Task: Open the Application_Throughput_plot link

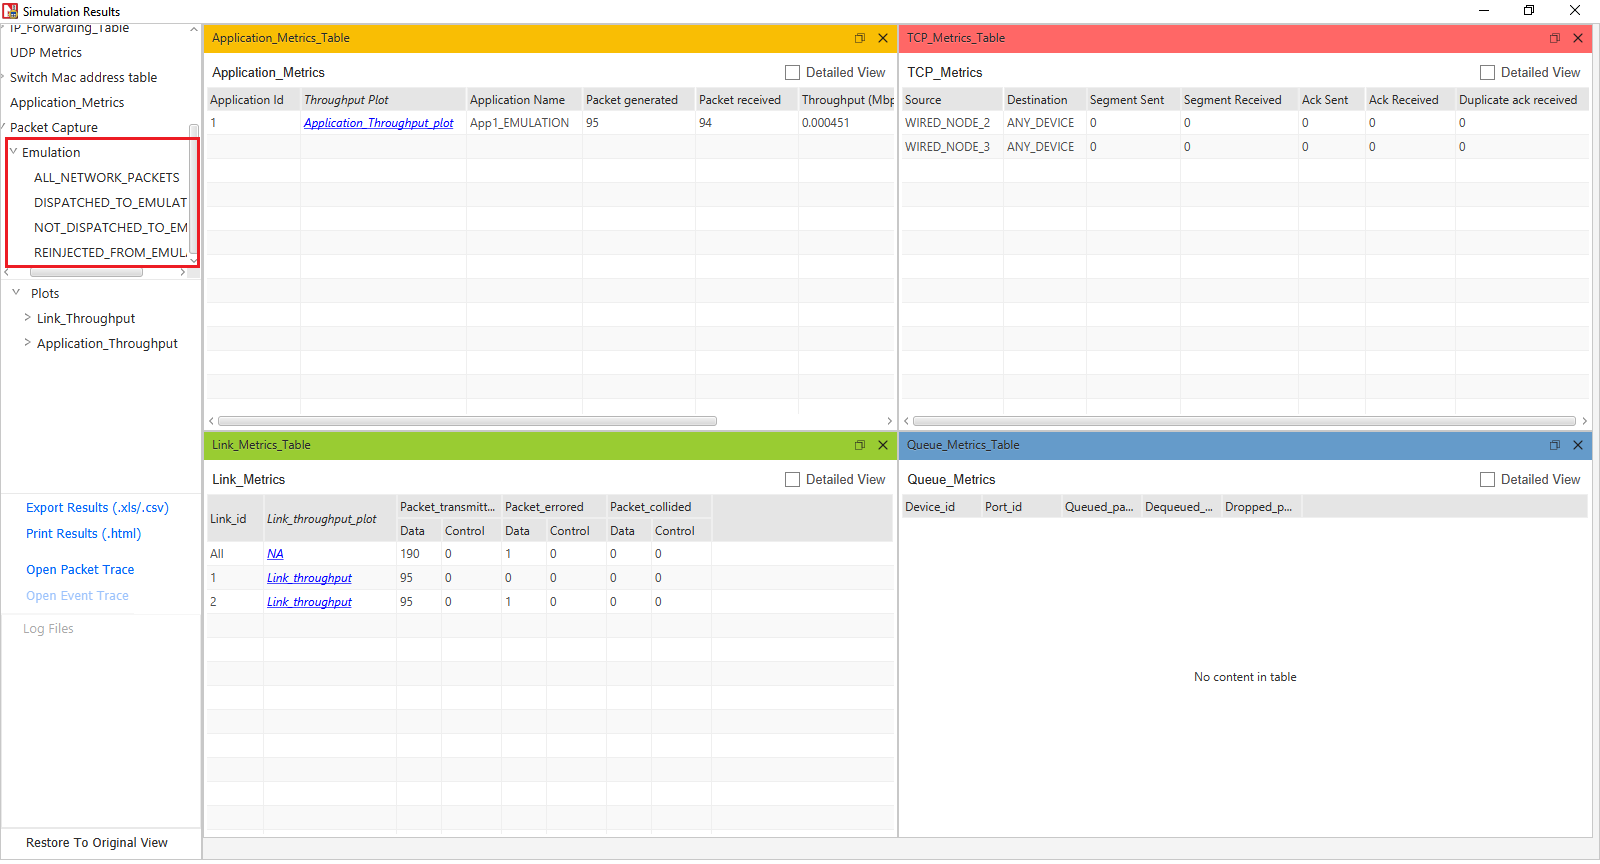Action: [x=378, y=123]
